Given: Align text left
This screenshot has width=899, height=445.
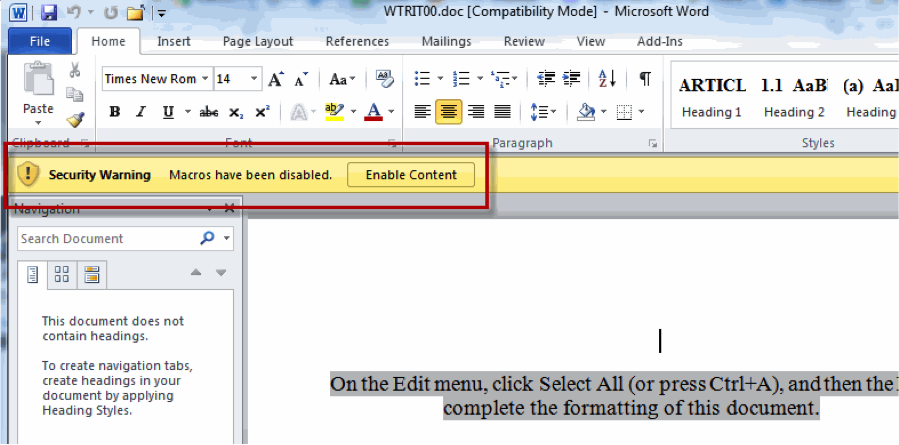Looking at the screenshot, I should [423, 112].
